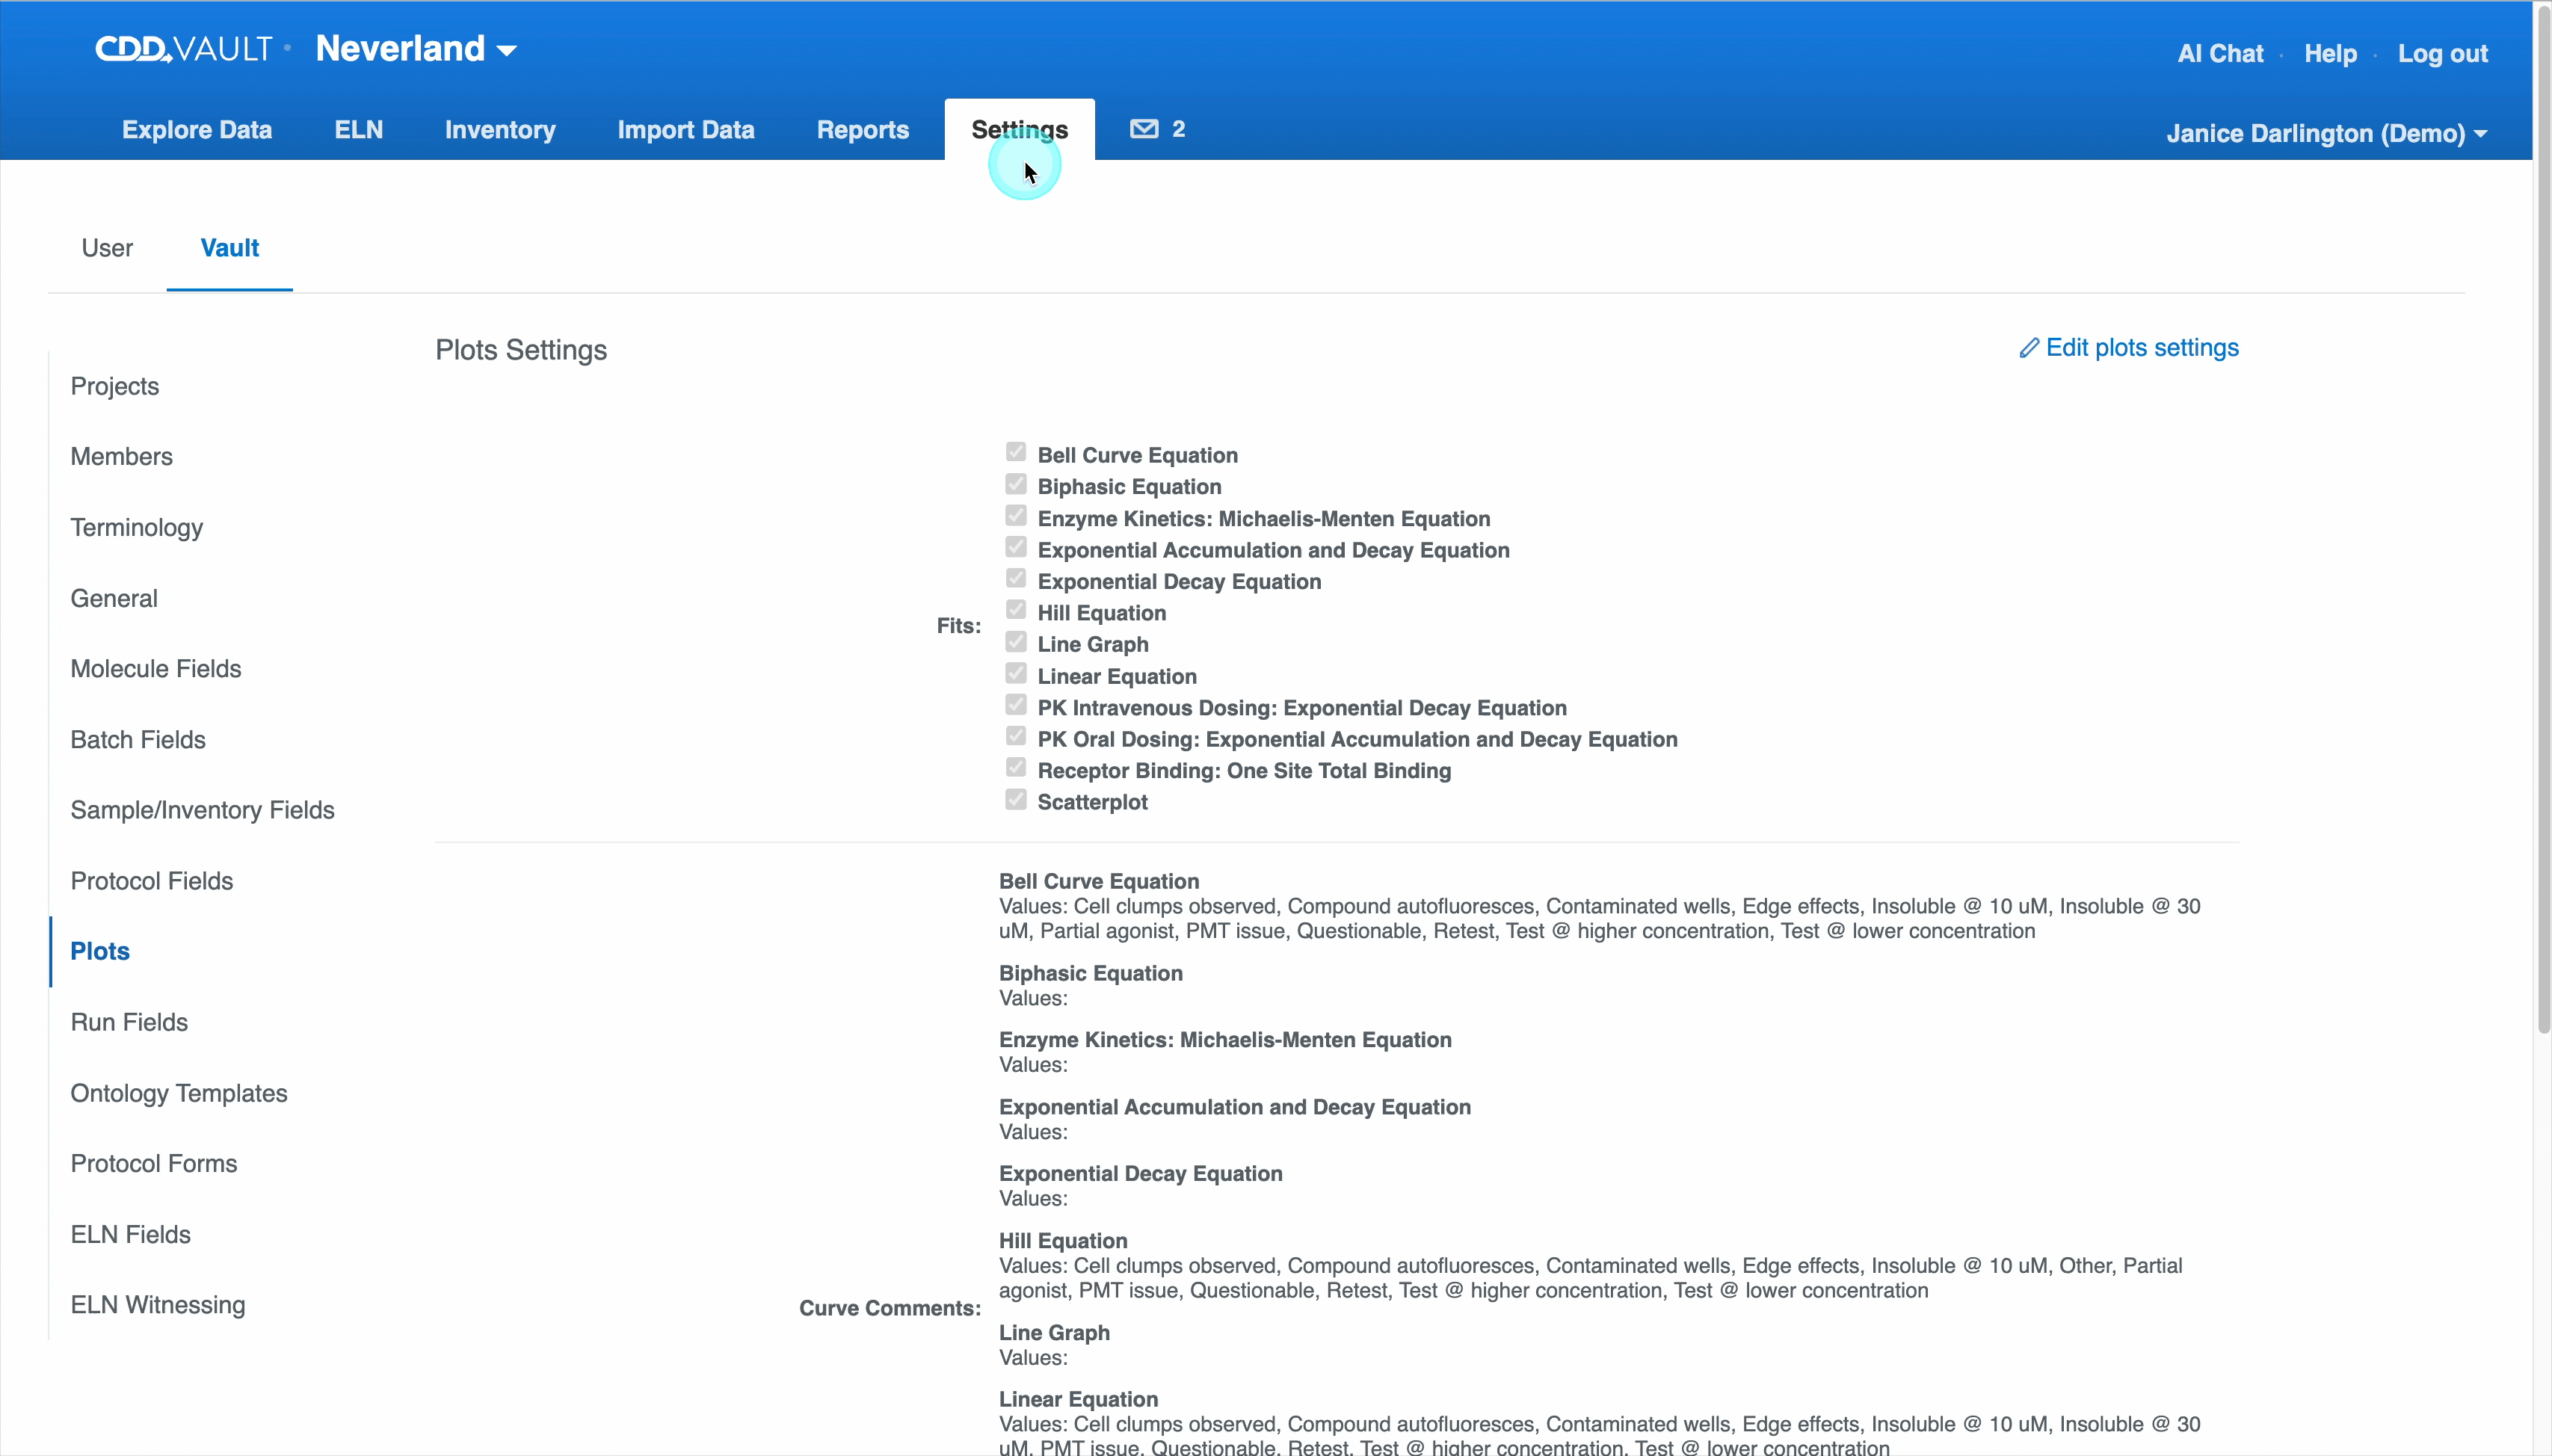Click the page vertical scrollbar
Image resolution: width=2552 pixels, height=1456 pixels.
pyautogui.click(x=2543, y=520)
